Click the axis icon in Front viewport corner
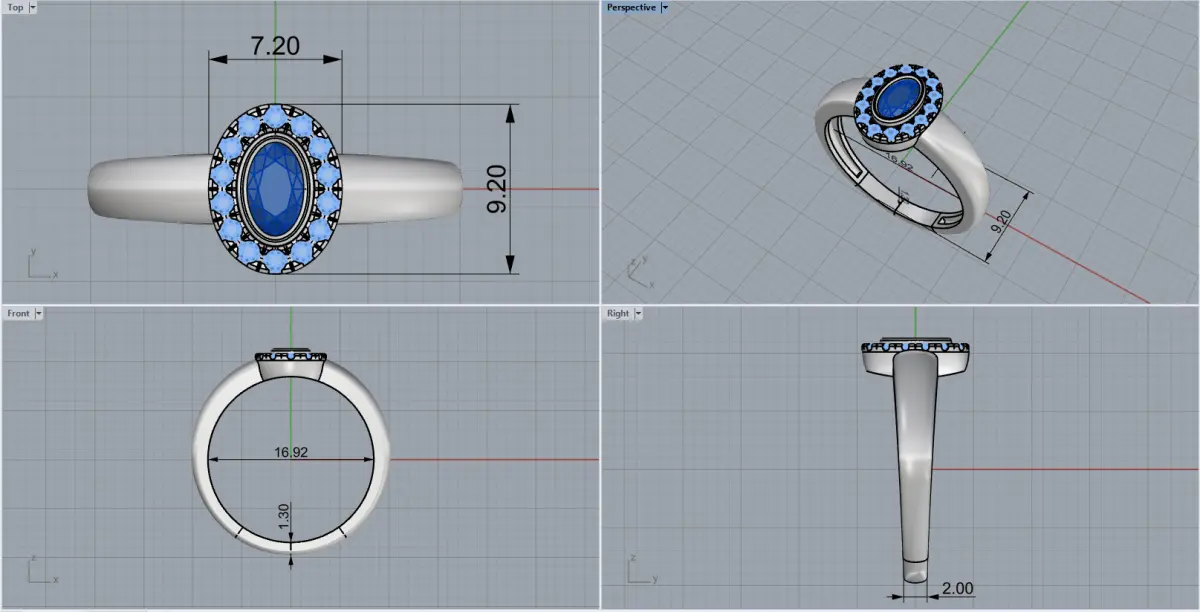 [41, 570]
